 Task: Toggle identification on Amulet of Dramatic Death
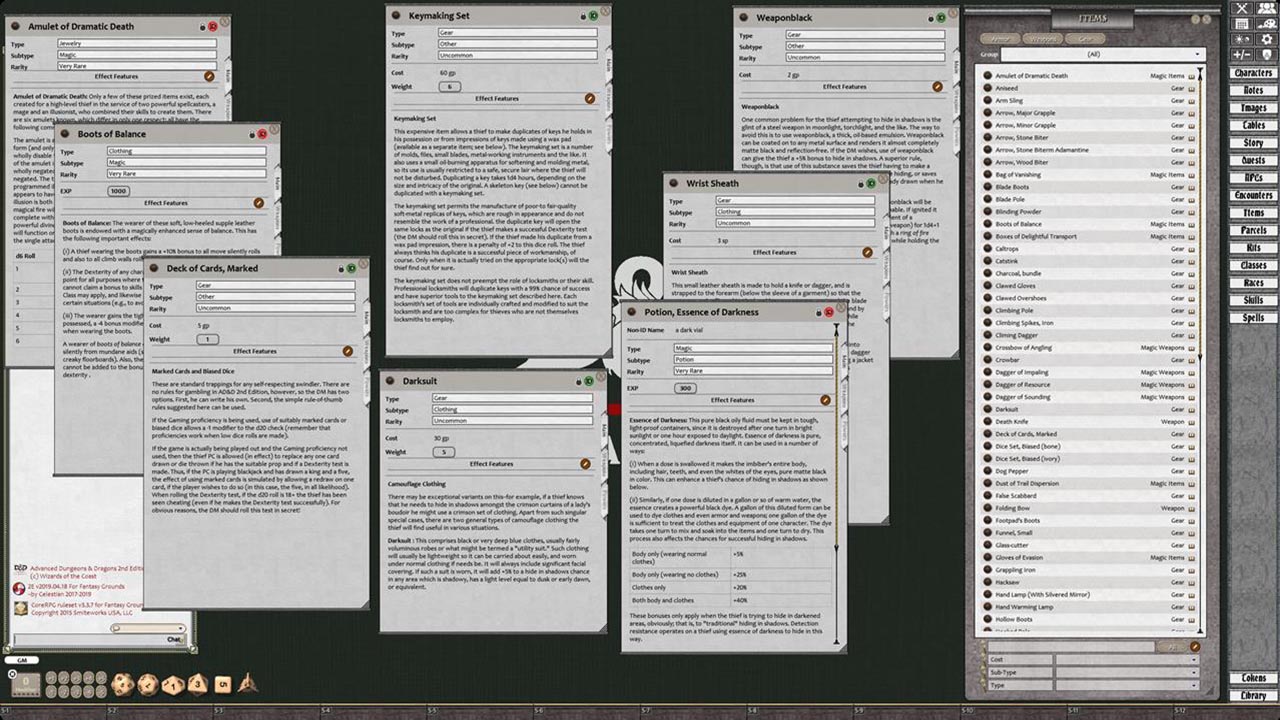[213, 27]
